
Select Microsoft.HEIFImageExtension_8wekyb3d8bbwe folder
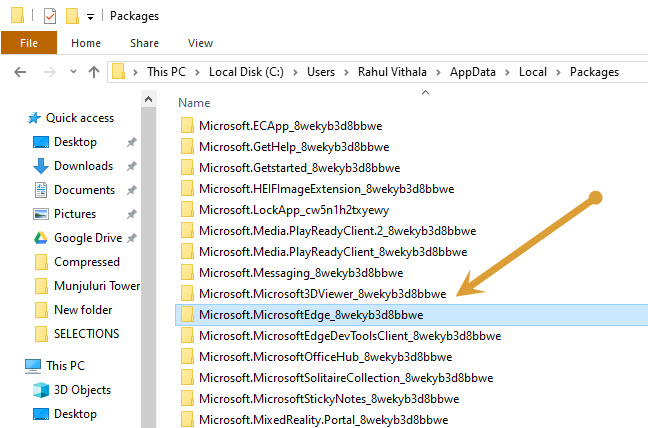tap(317, 189)
